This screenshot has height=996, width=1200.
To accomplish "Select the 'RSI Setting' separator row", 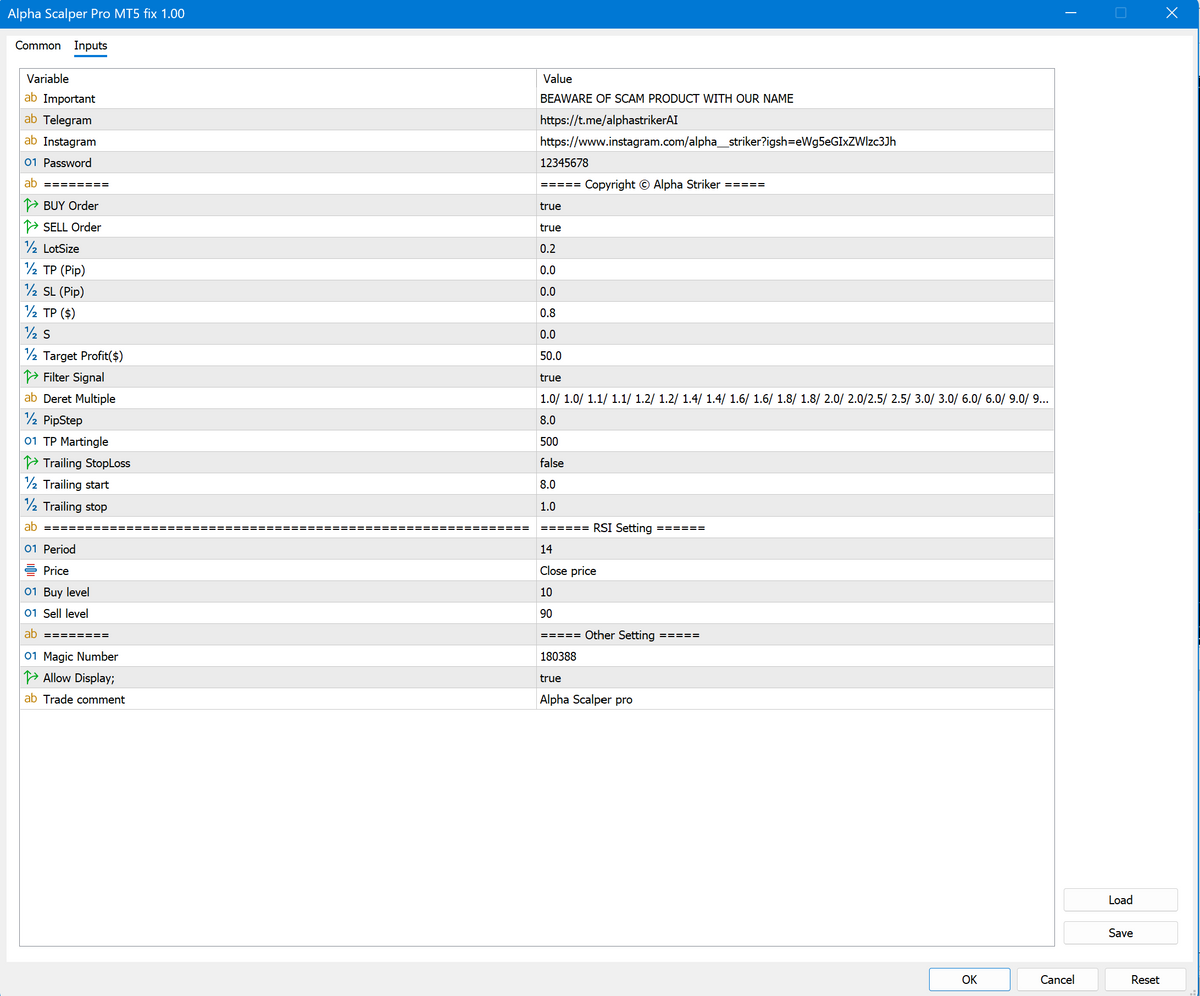I will (537, 528).
